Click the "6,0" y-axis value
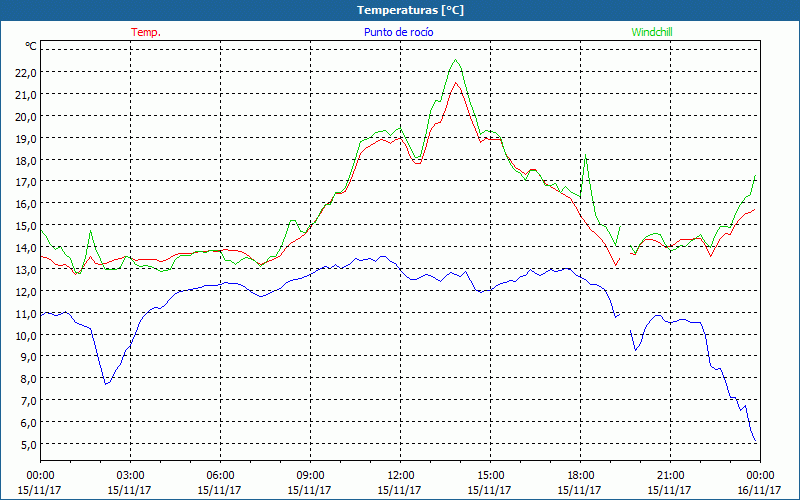This screenshot has width=800, height=500. pos(28,423)
